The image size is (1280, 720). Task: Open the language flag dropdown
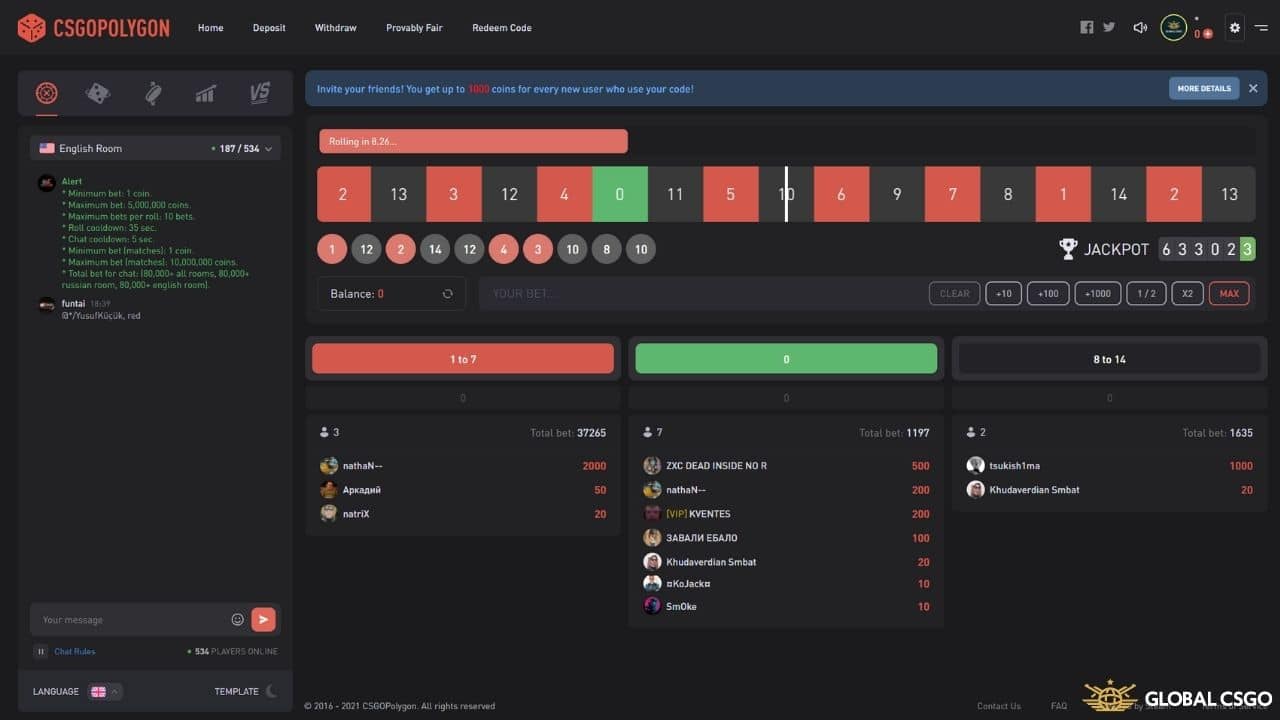(x=105, y=691)
